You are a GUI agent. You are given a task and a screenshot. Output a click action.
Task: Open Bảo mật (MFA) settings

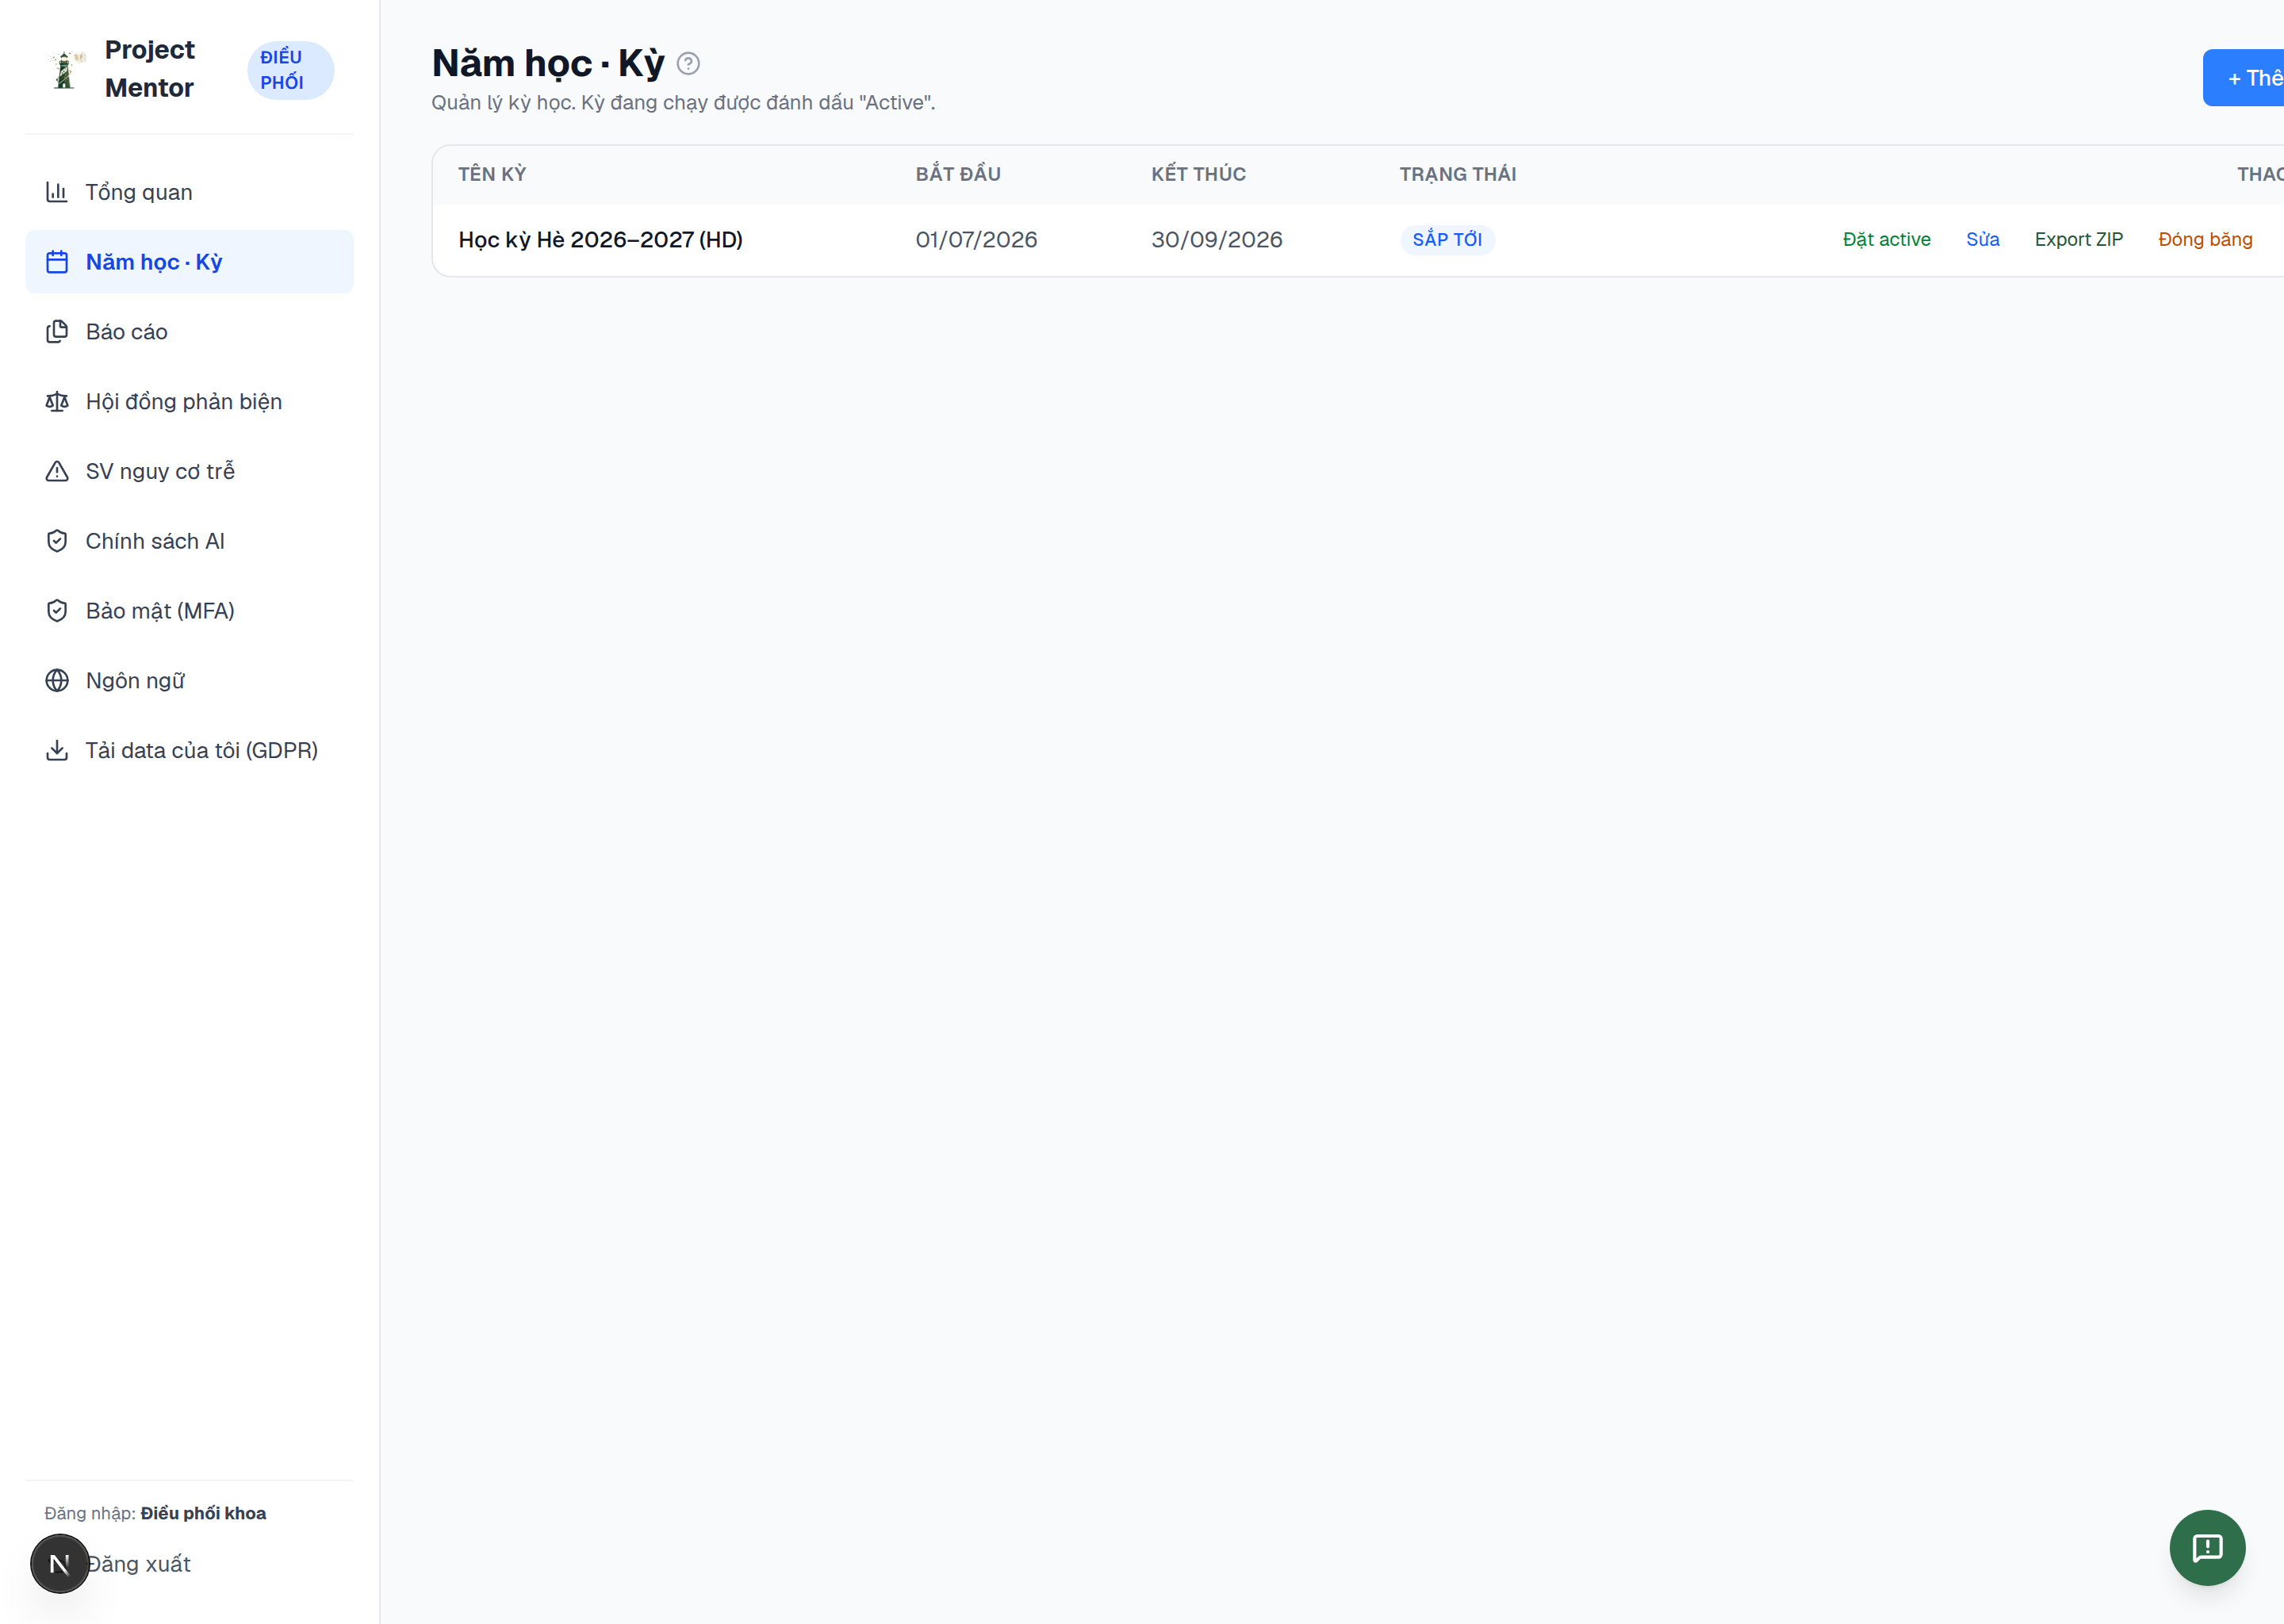point(189,611)
